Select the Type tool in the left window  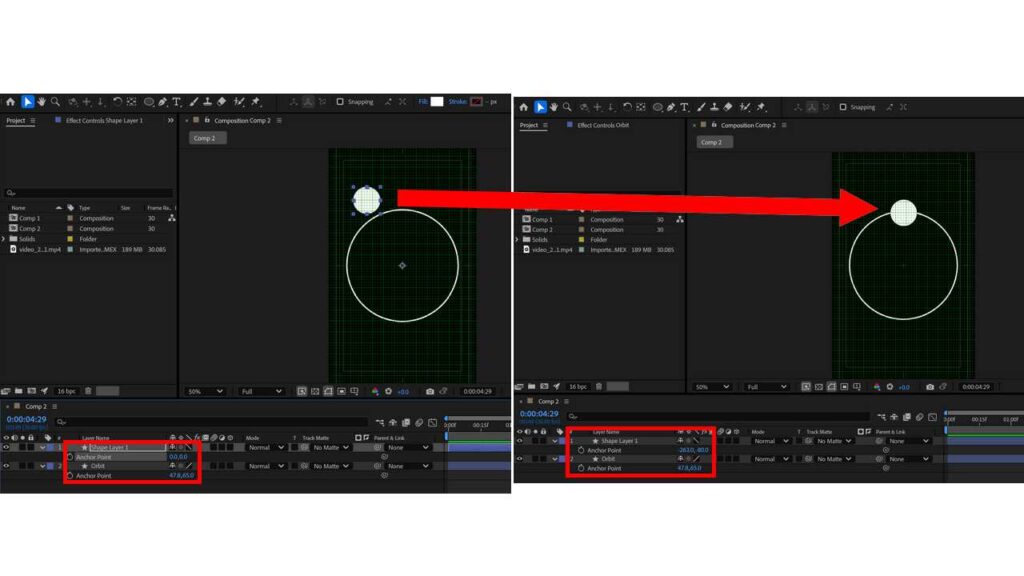[x=176, y=102]
